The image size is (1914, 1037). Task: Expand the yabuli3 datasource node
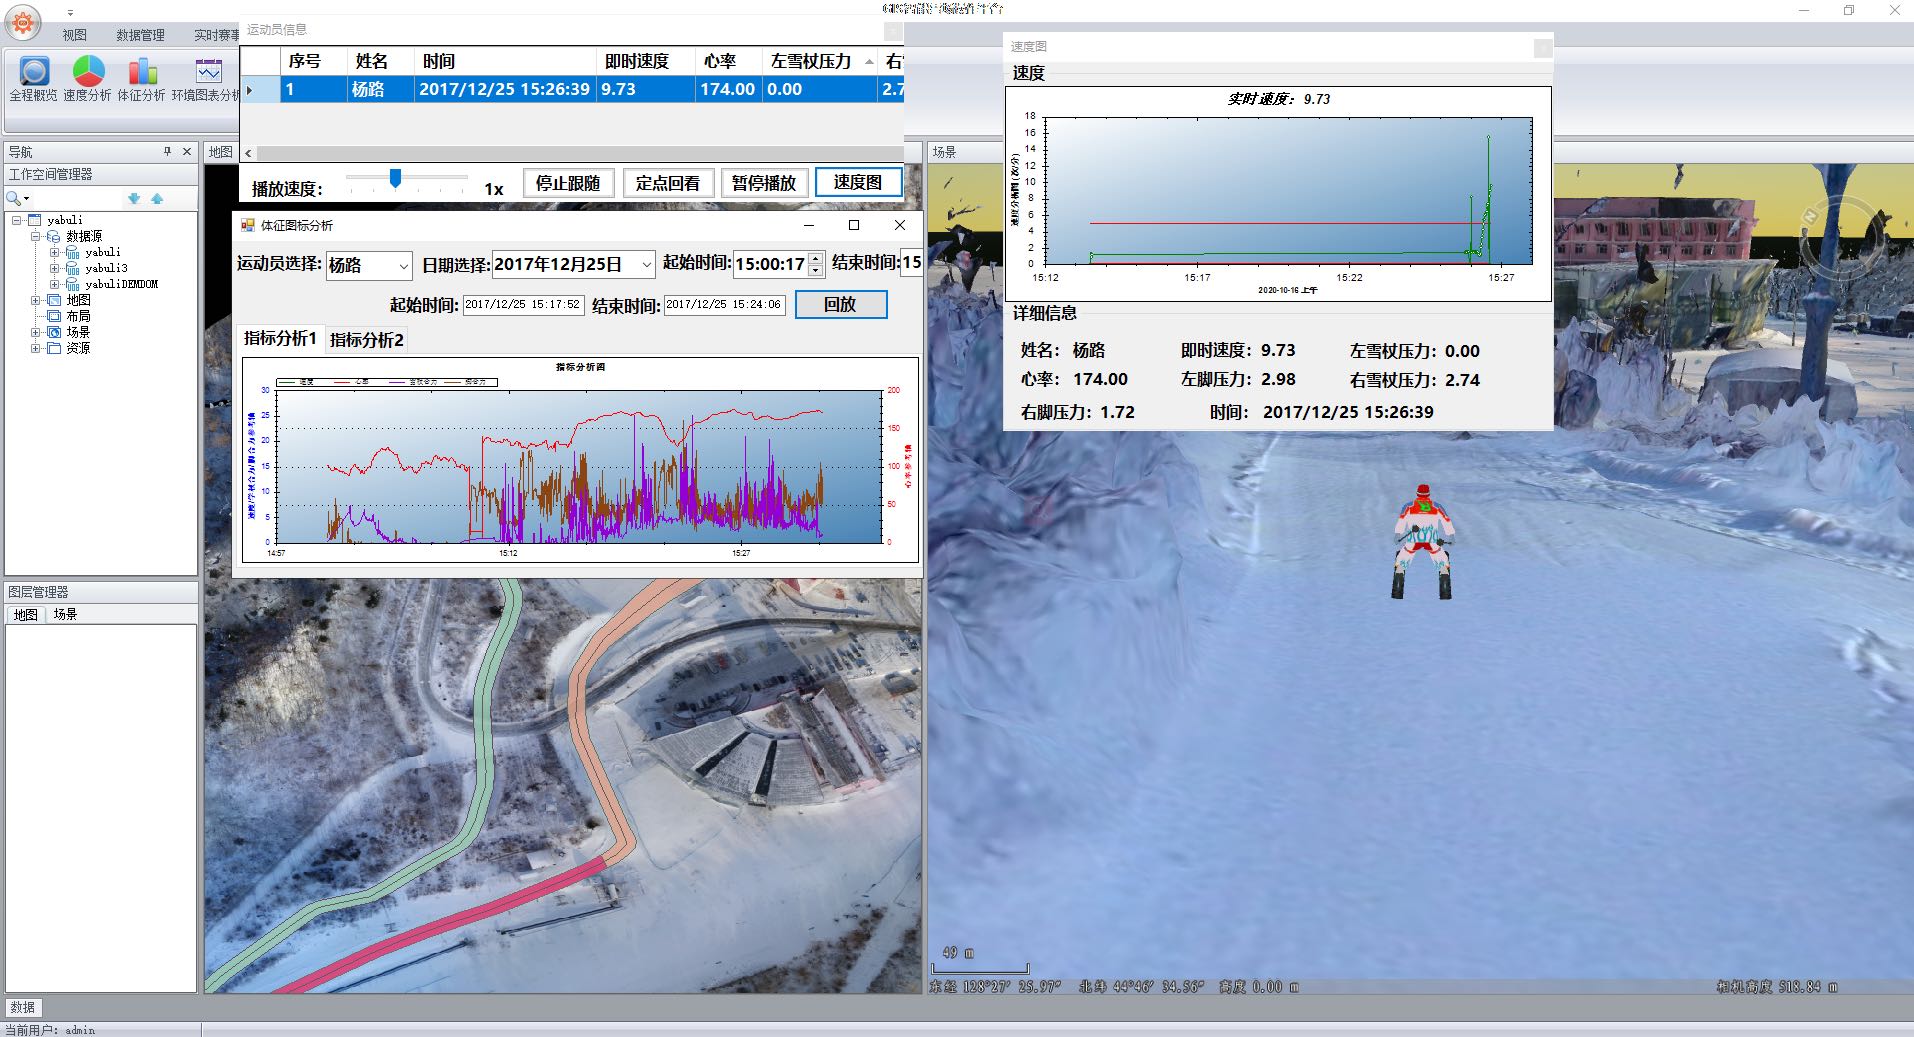pyautogui.click(x=54, y=268)
